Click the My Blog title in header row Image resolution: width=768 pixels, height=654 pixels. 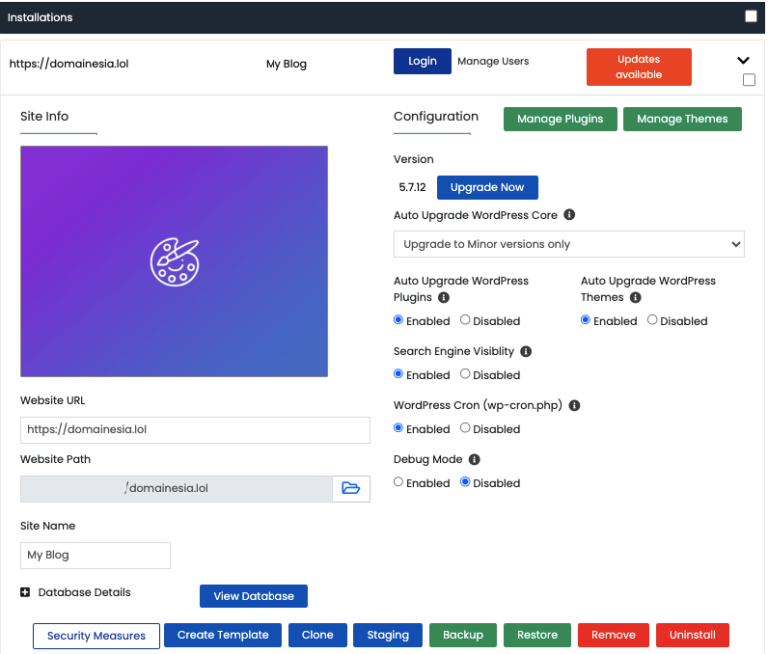coord(286,64)
